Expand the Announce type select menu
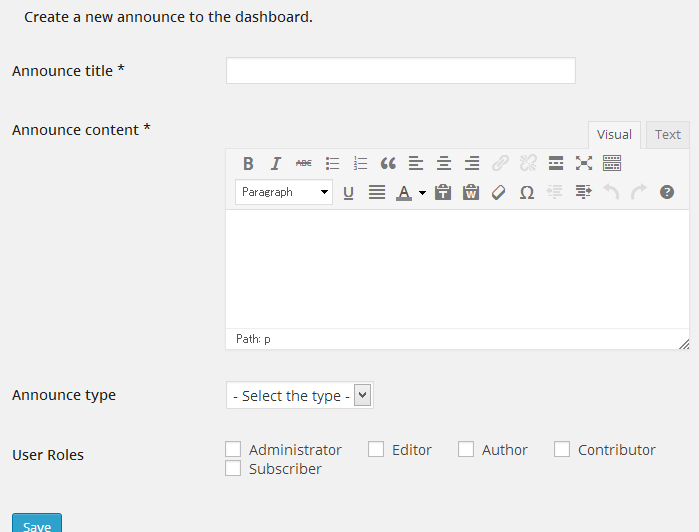The height and width of the screenshot is (532, 699). coord(299,396)
